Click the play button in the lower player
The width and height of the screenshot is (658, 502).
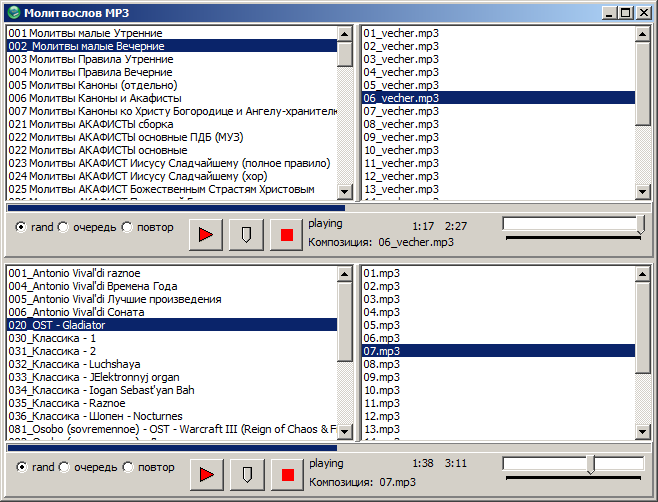[206, 474]
